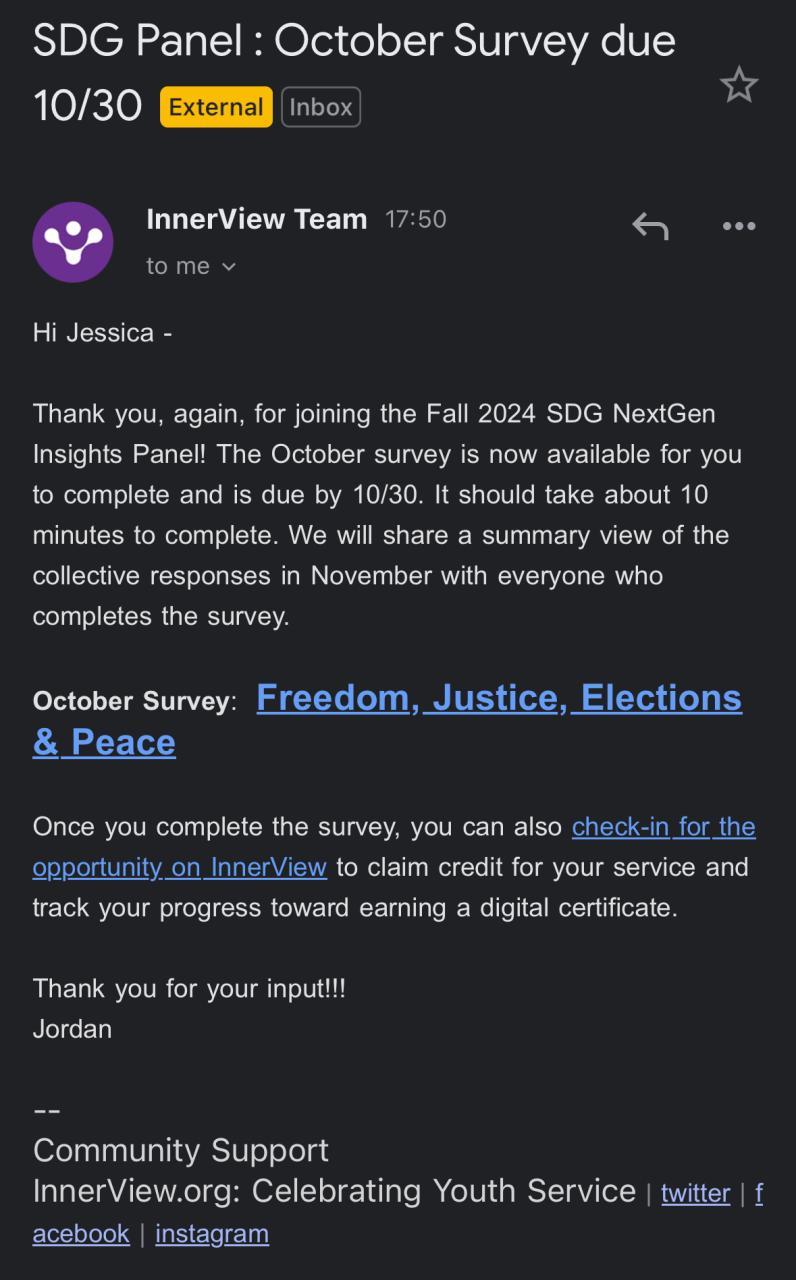Viewport: 796px width, 1280px height.
Task: Follow the check-in for the opportunity link
Action: coord(663,827)
